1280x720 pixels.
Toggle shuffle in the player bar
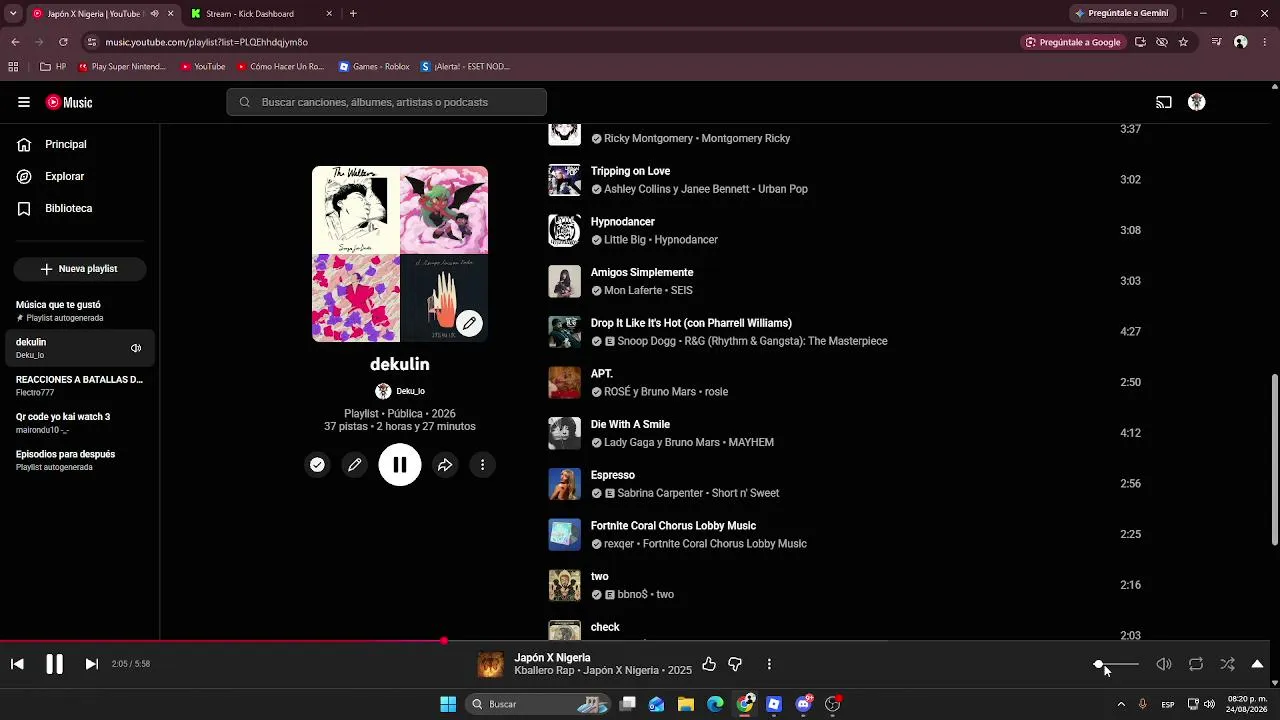pos(1228,664)
